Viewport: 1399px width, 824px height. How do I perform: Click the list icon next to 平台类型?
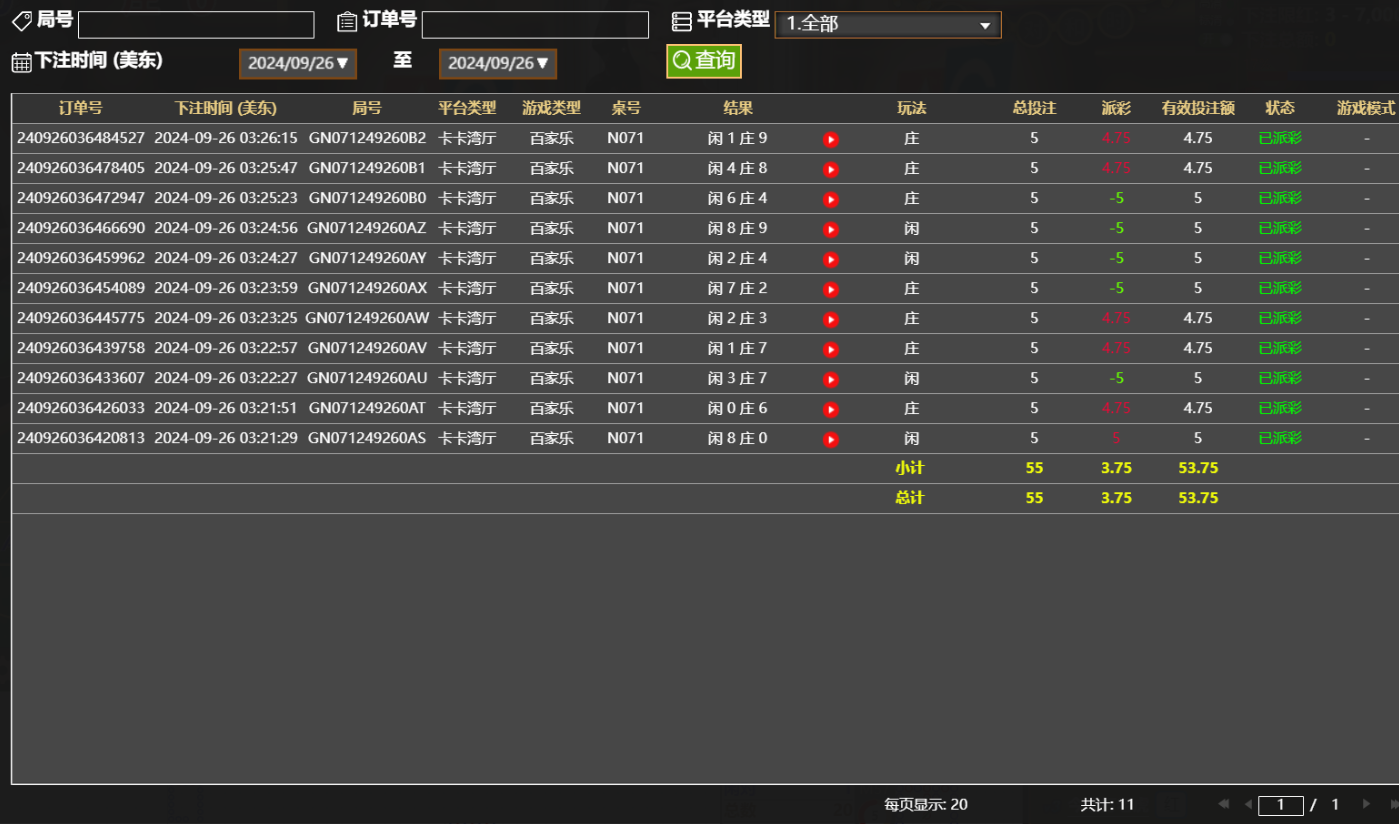click(x=683, y=20)
